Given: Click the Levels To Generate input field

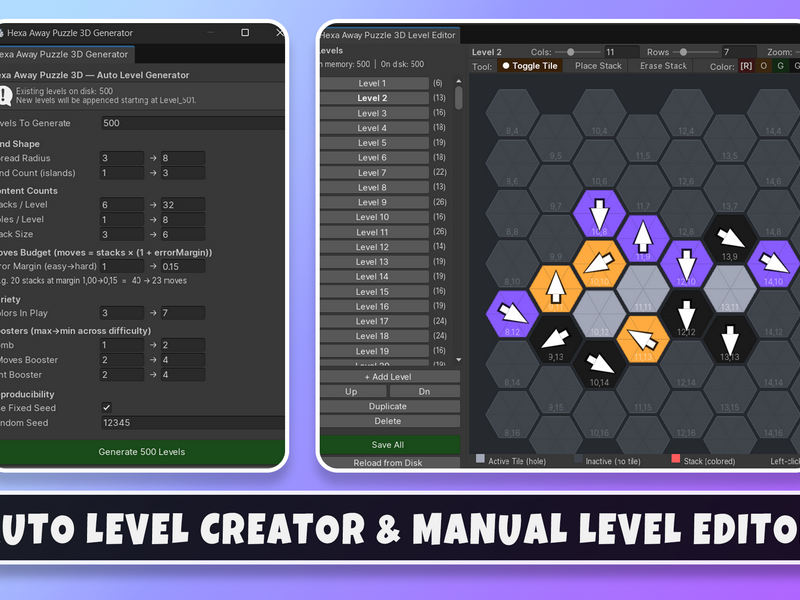Looking at the screenshot, I should pyautogui.click(x=192, y=123).
